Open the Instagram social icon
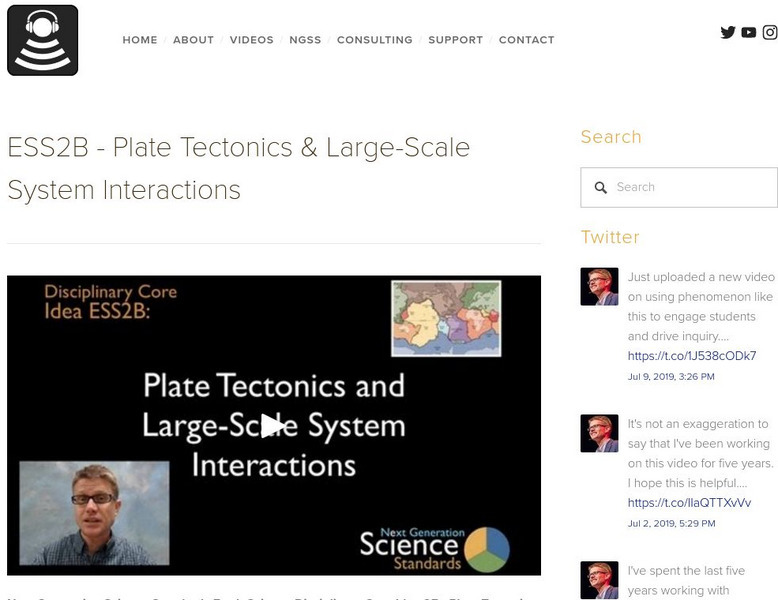The image size is (778, 600). point(770,32)
